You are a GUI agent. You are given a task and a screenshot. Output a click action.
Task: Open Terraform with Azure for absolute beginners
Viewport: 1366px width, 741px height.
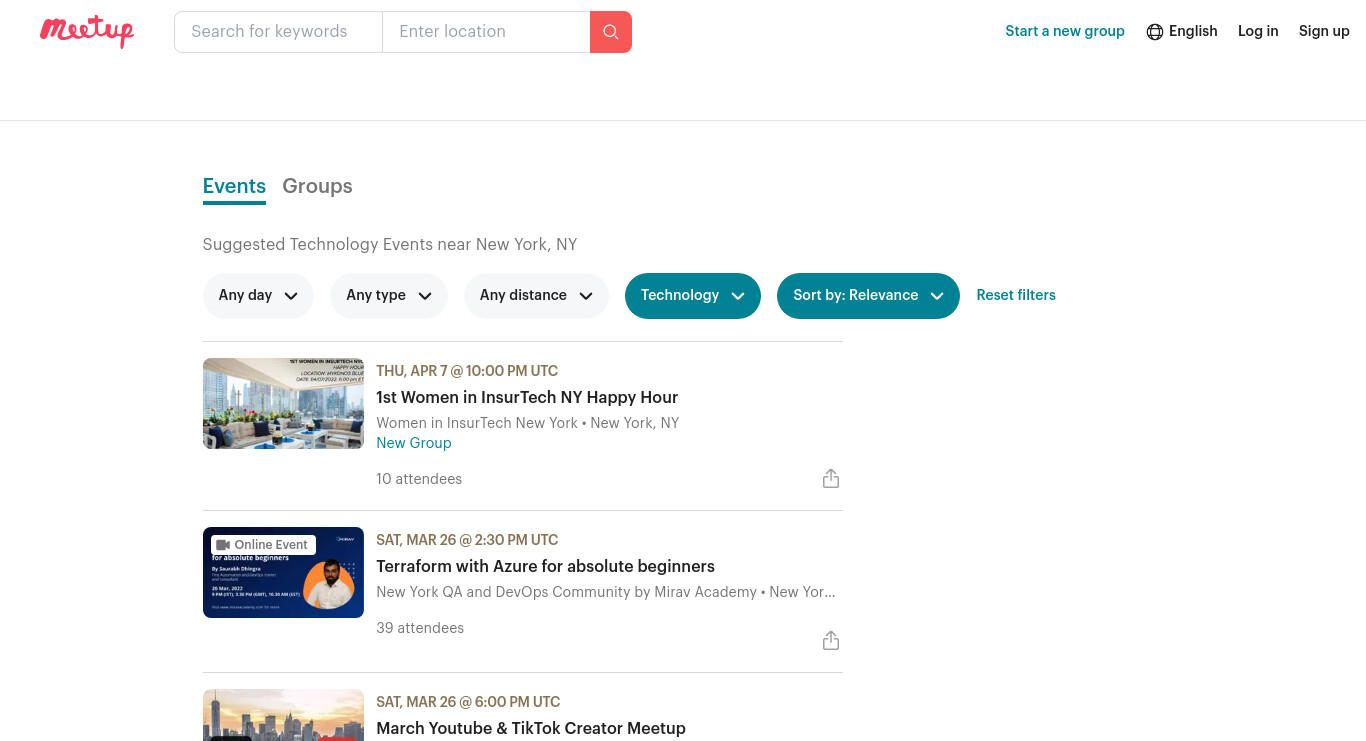[545, 566]
